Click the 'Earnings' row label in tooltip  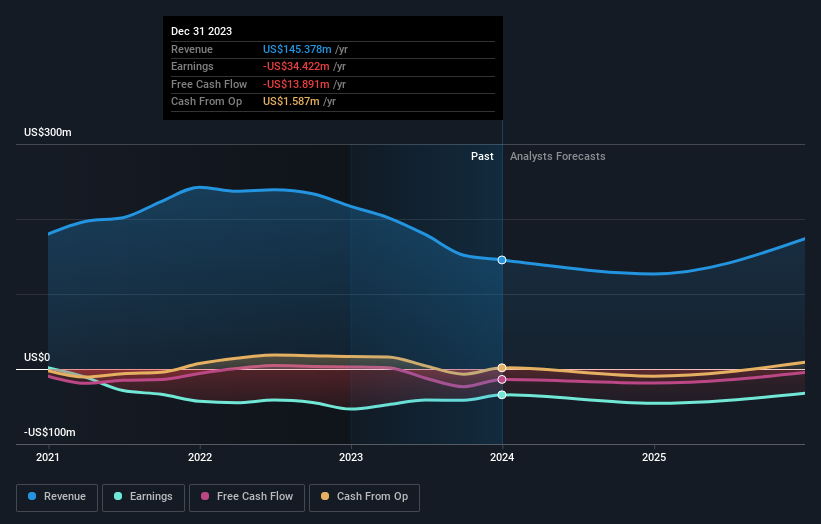pyautogui.click(x=192, y=66)
